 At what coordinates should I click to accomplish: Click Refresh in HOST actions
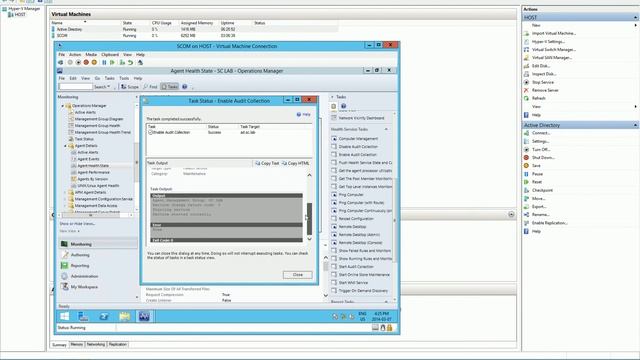click(538, 98)
